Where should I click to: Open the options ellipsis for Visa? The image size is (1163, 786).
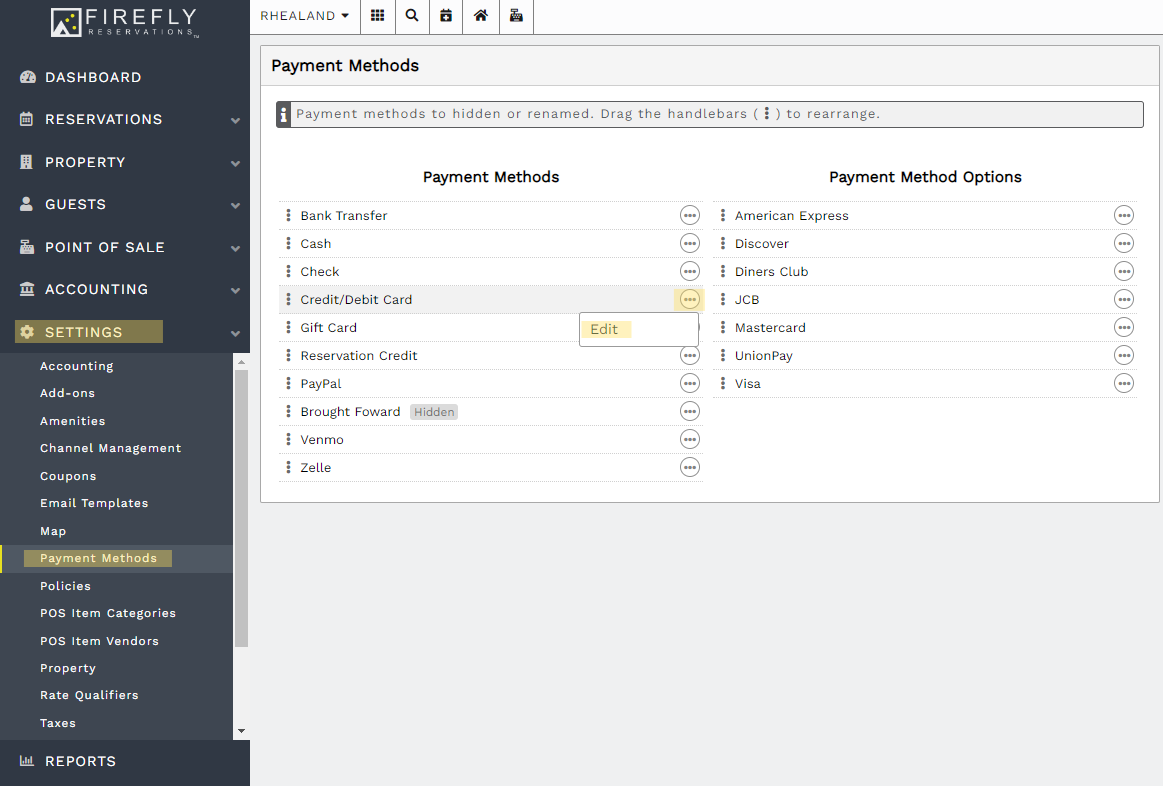tap(1123, 382)
